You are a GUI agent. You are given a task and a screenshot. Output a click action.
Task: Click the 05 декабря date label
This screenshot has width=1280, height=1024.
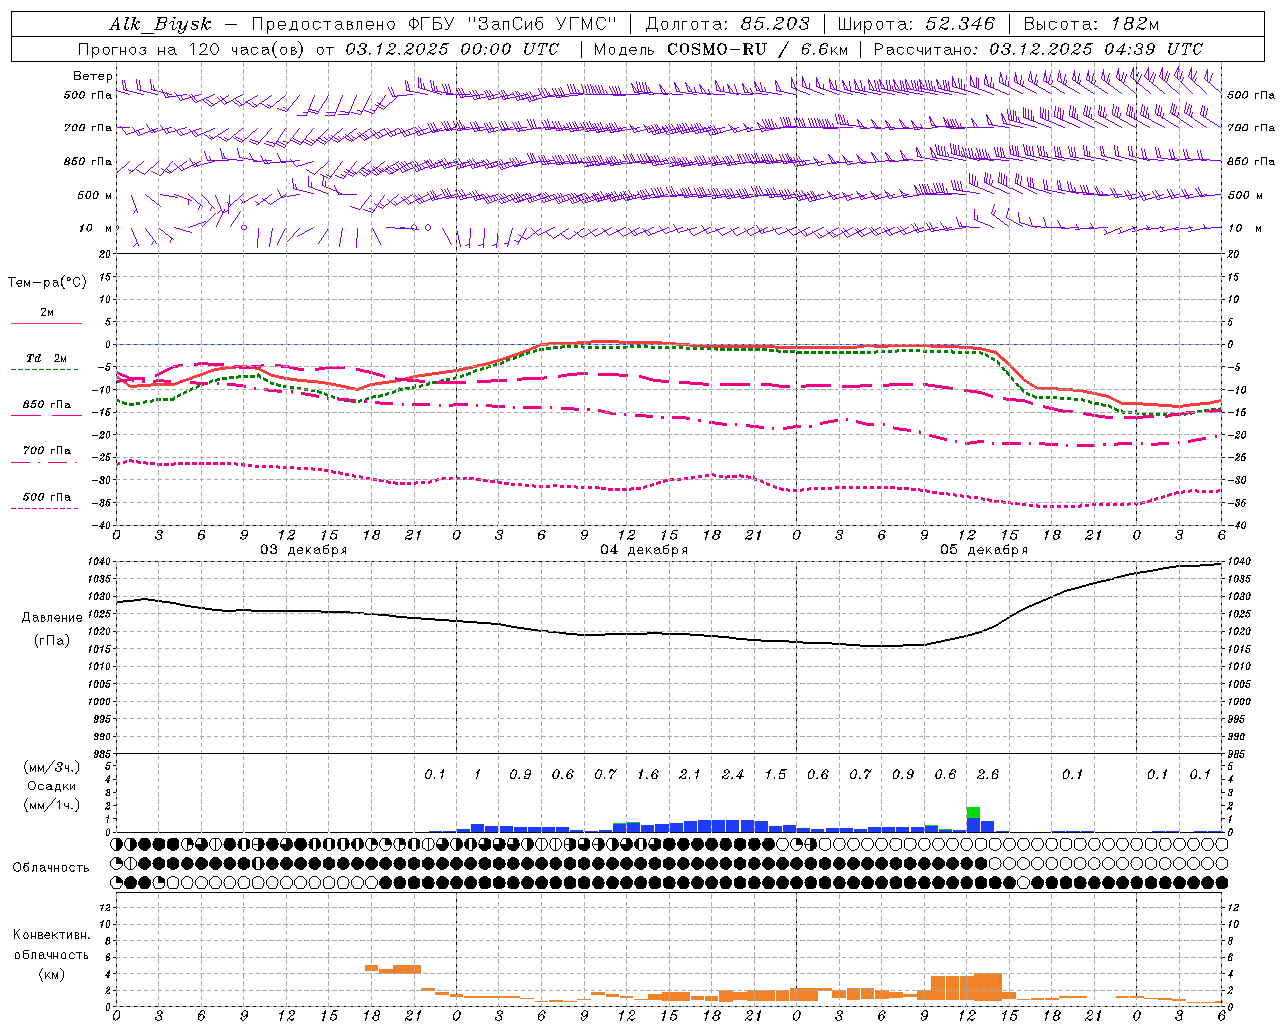coord(984,550)
